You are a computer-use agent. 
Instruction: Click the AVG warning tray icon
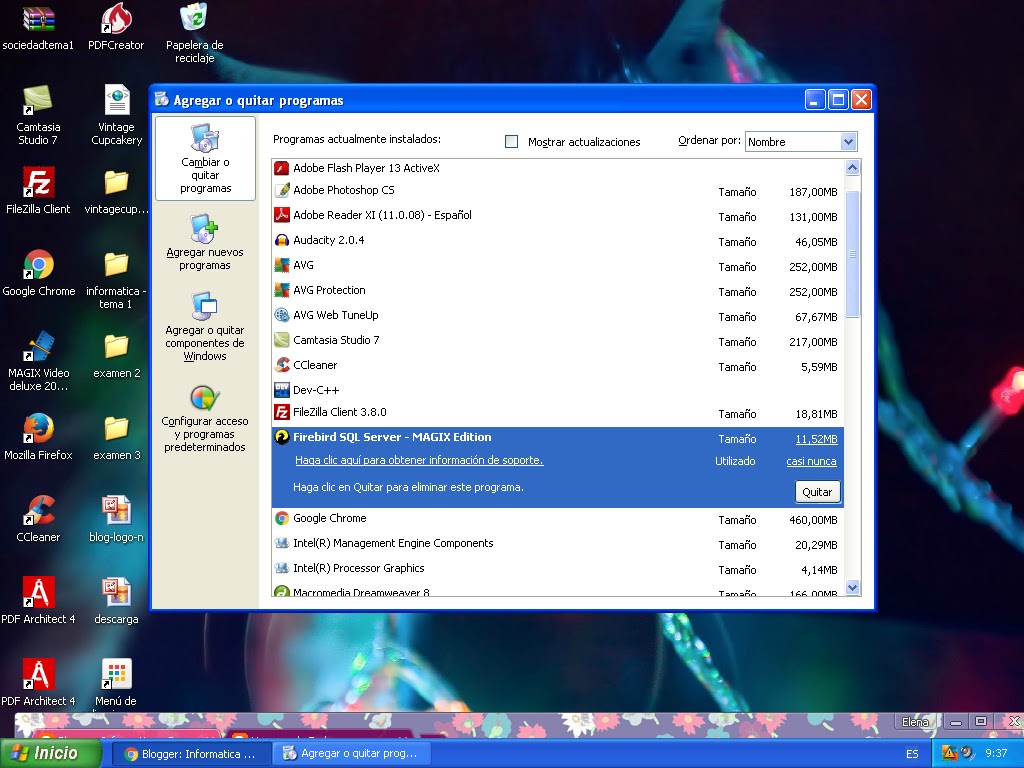click(949, 754)
